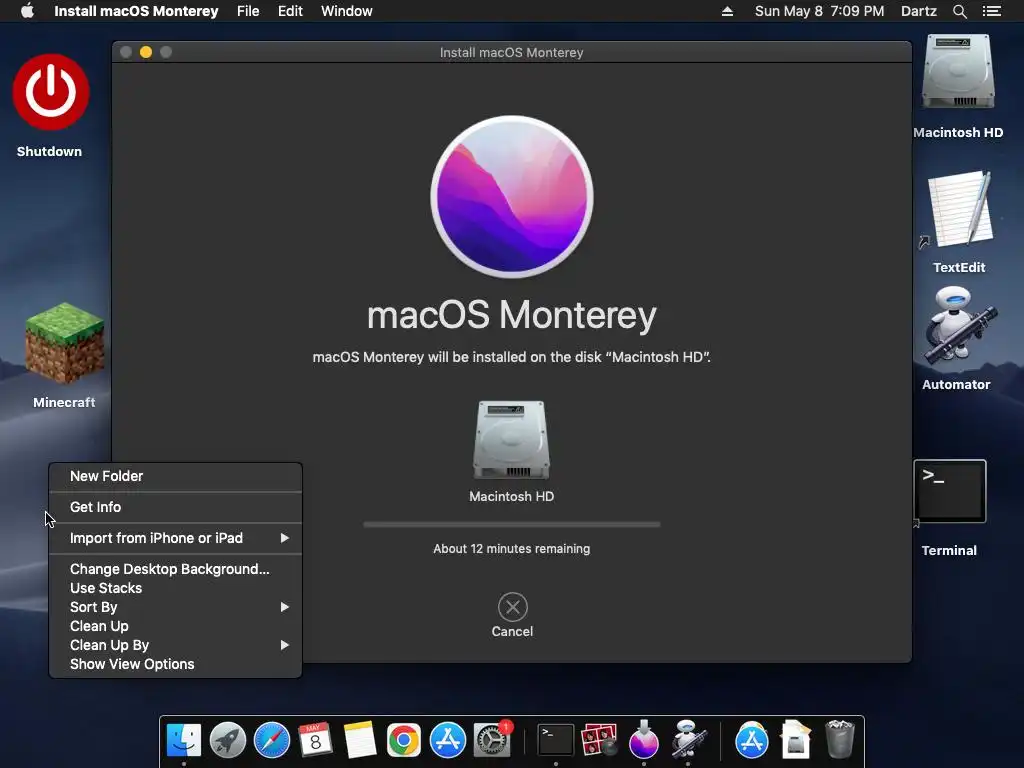Select the TextEdit desktop shortcut

[x=959, y=210]
